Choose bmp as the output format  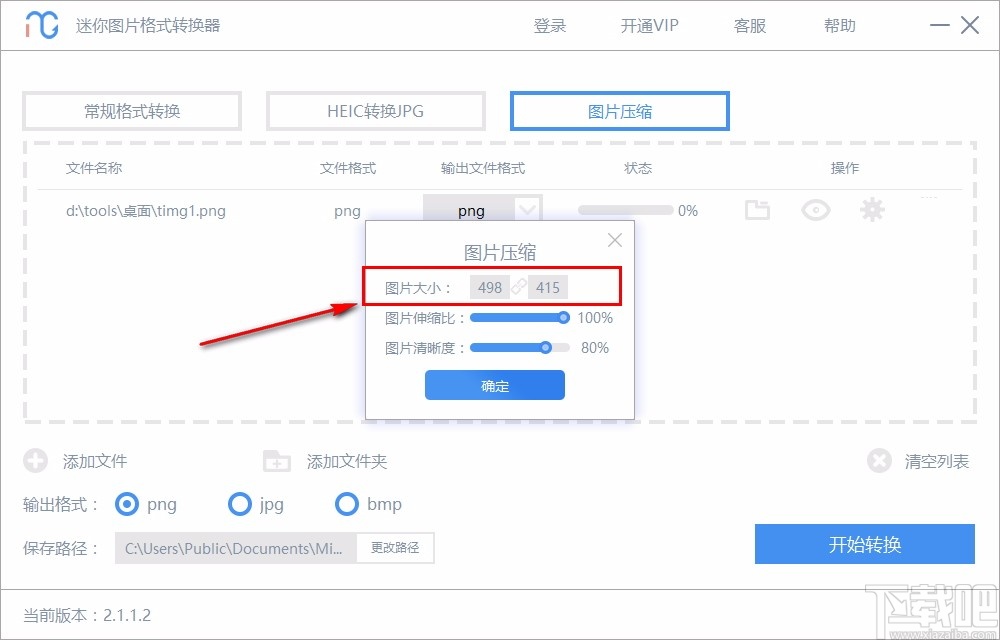coord(347,505)
